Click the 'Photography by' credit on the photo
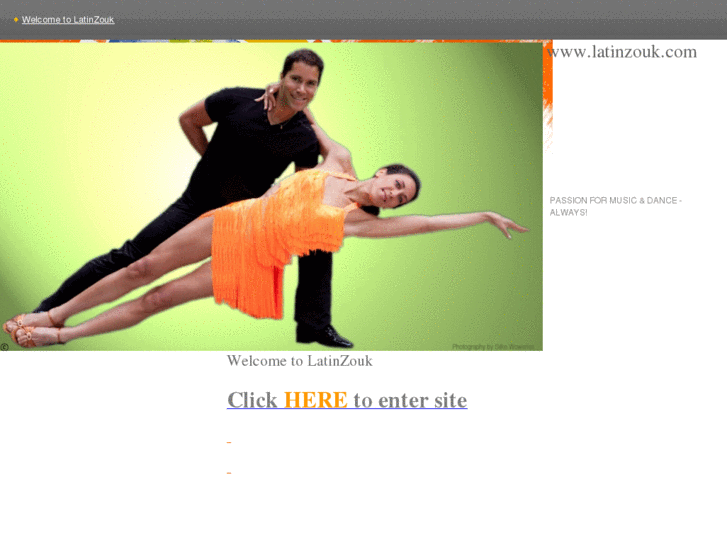The height and width of the screenshot is (545, 727). coord(493,346)
